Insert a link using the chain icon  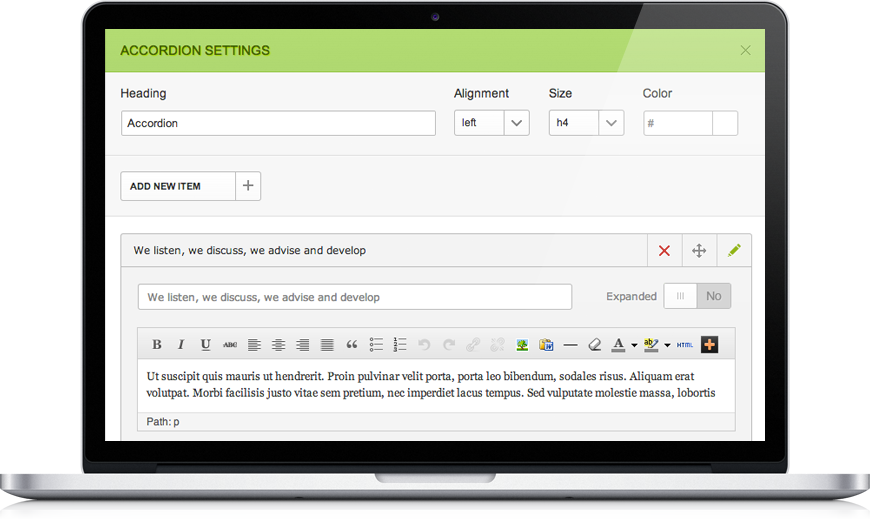[473, 345]
